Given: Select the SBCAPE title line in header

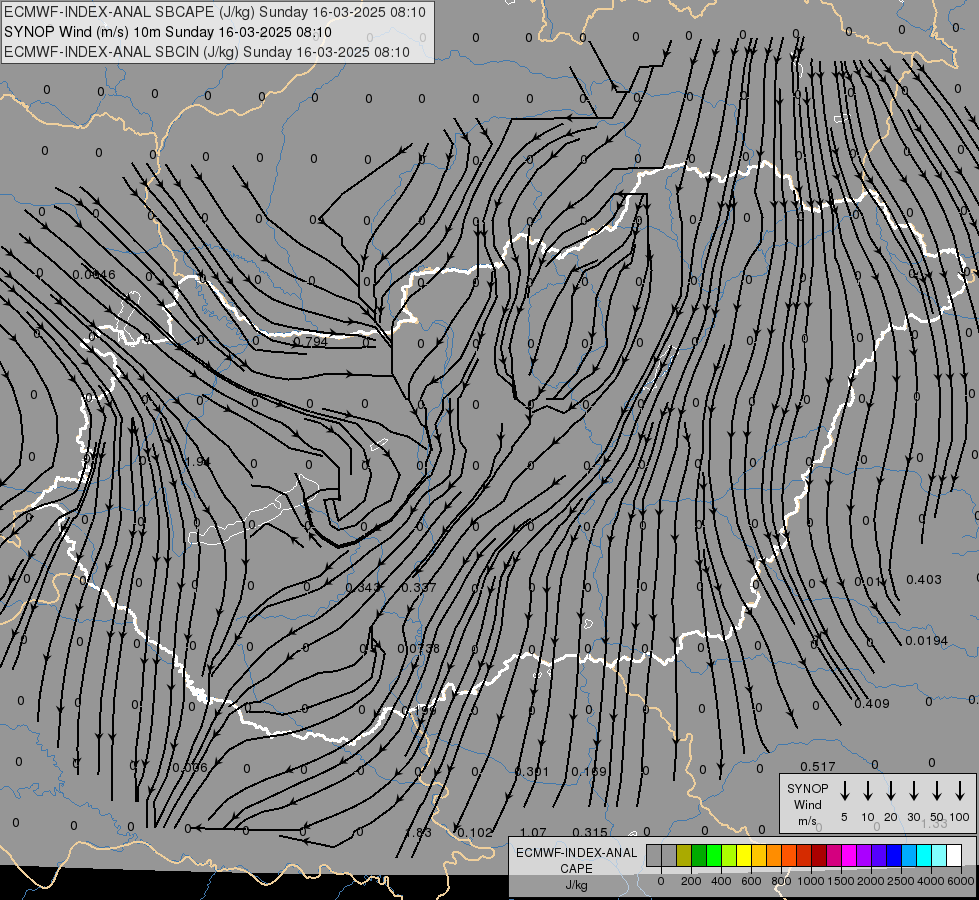Looking at the screenshot, I should pos(215,12).
